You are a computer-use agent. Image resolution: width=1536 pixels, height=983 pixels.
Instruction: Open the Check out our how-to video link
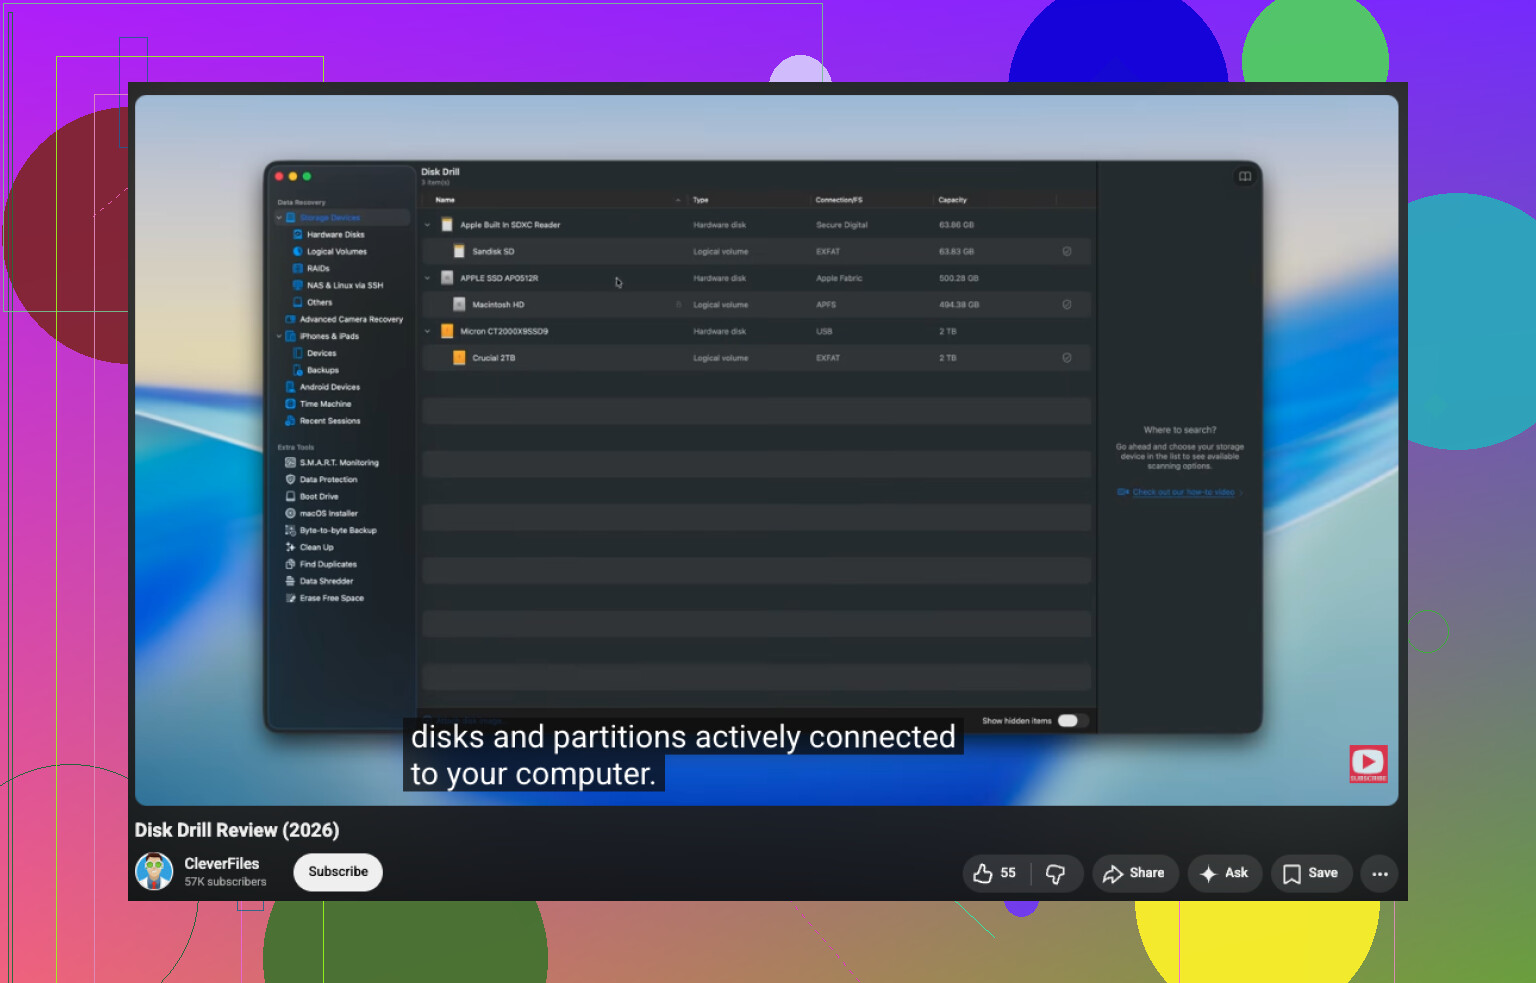click(1183, 492)
